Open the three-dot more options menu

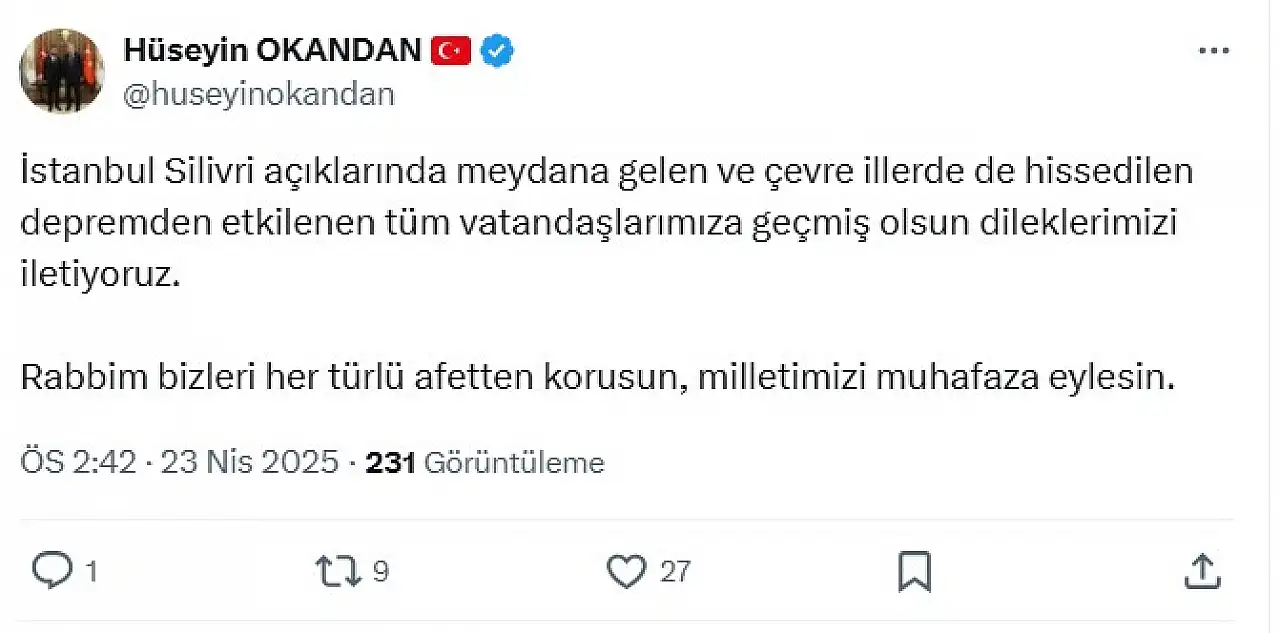click(x=1213, y=52)
